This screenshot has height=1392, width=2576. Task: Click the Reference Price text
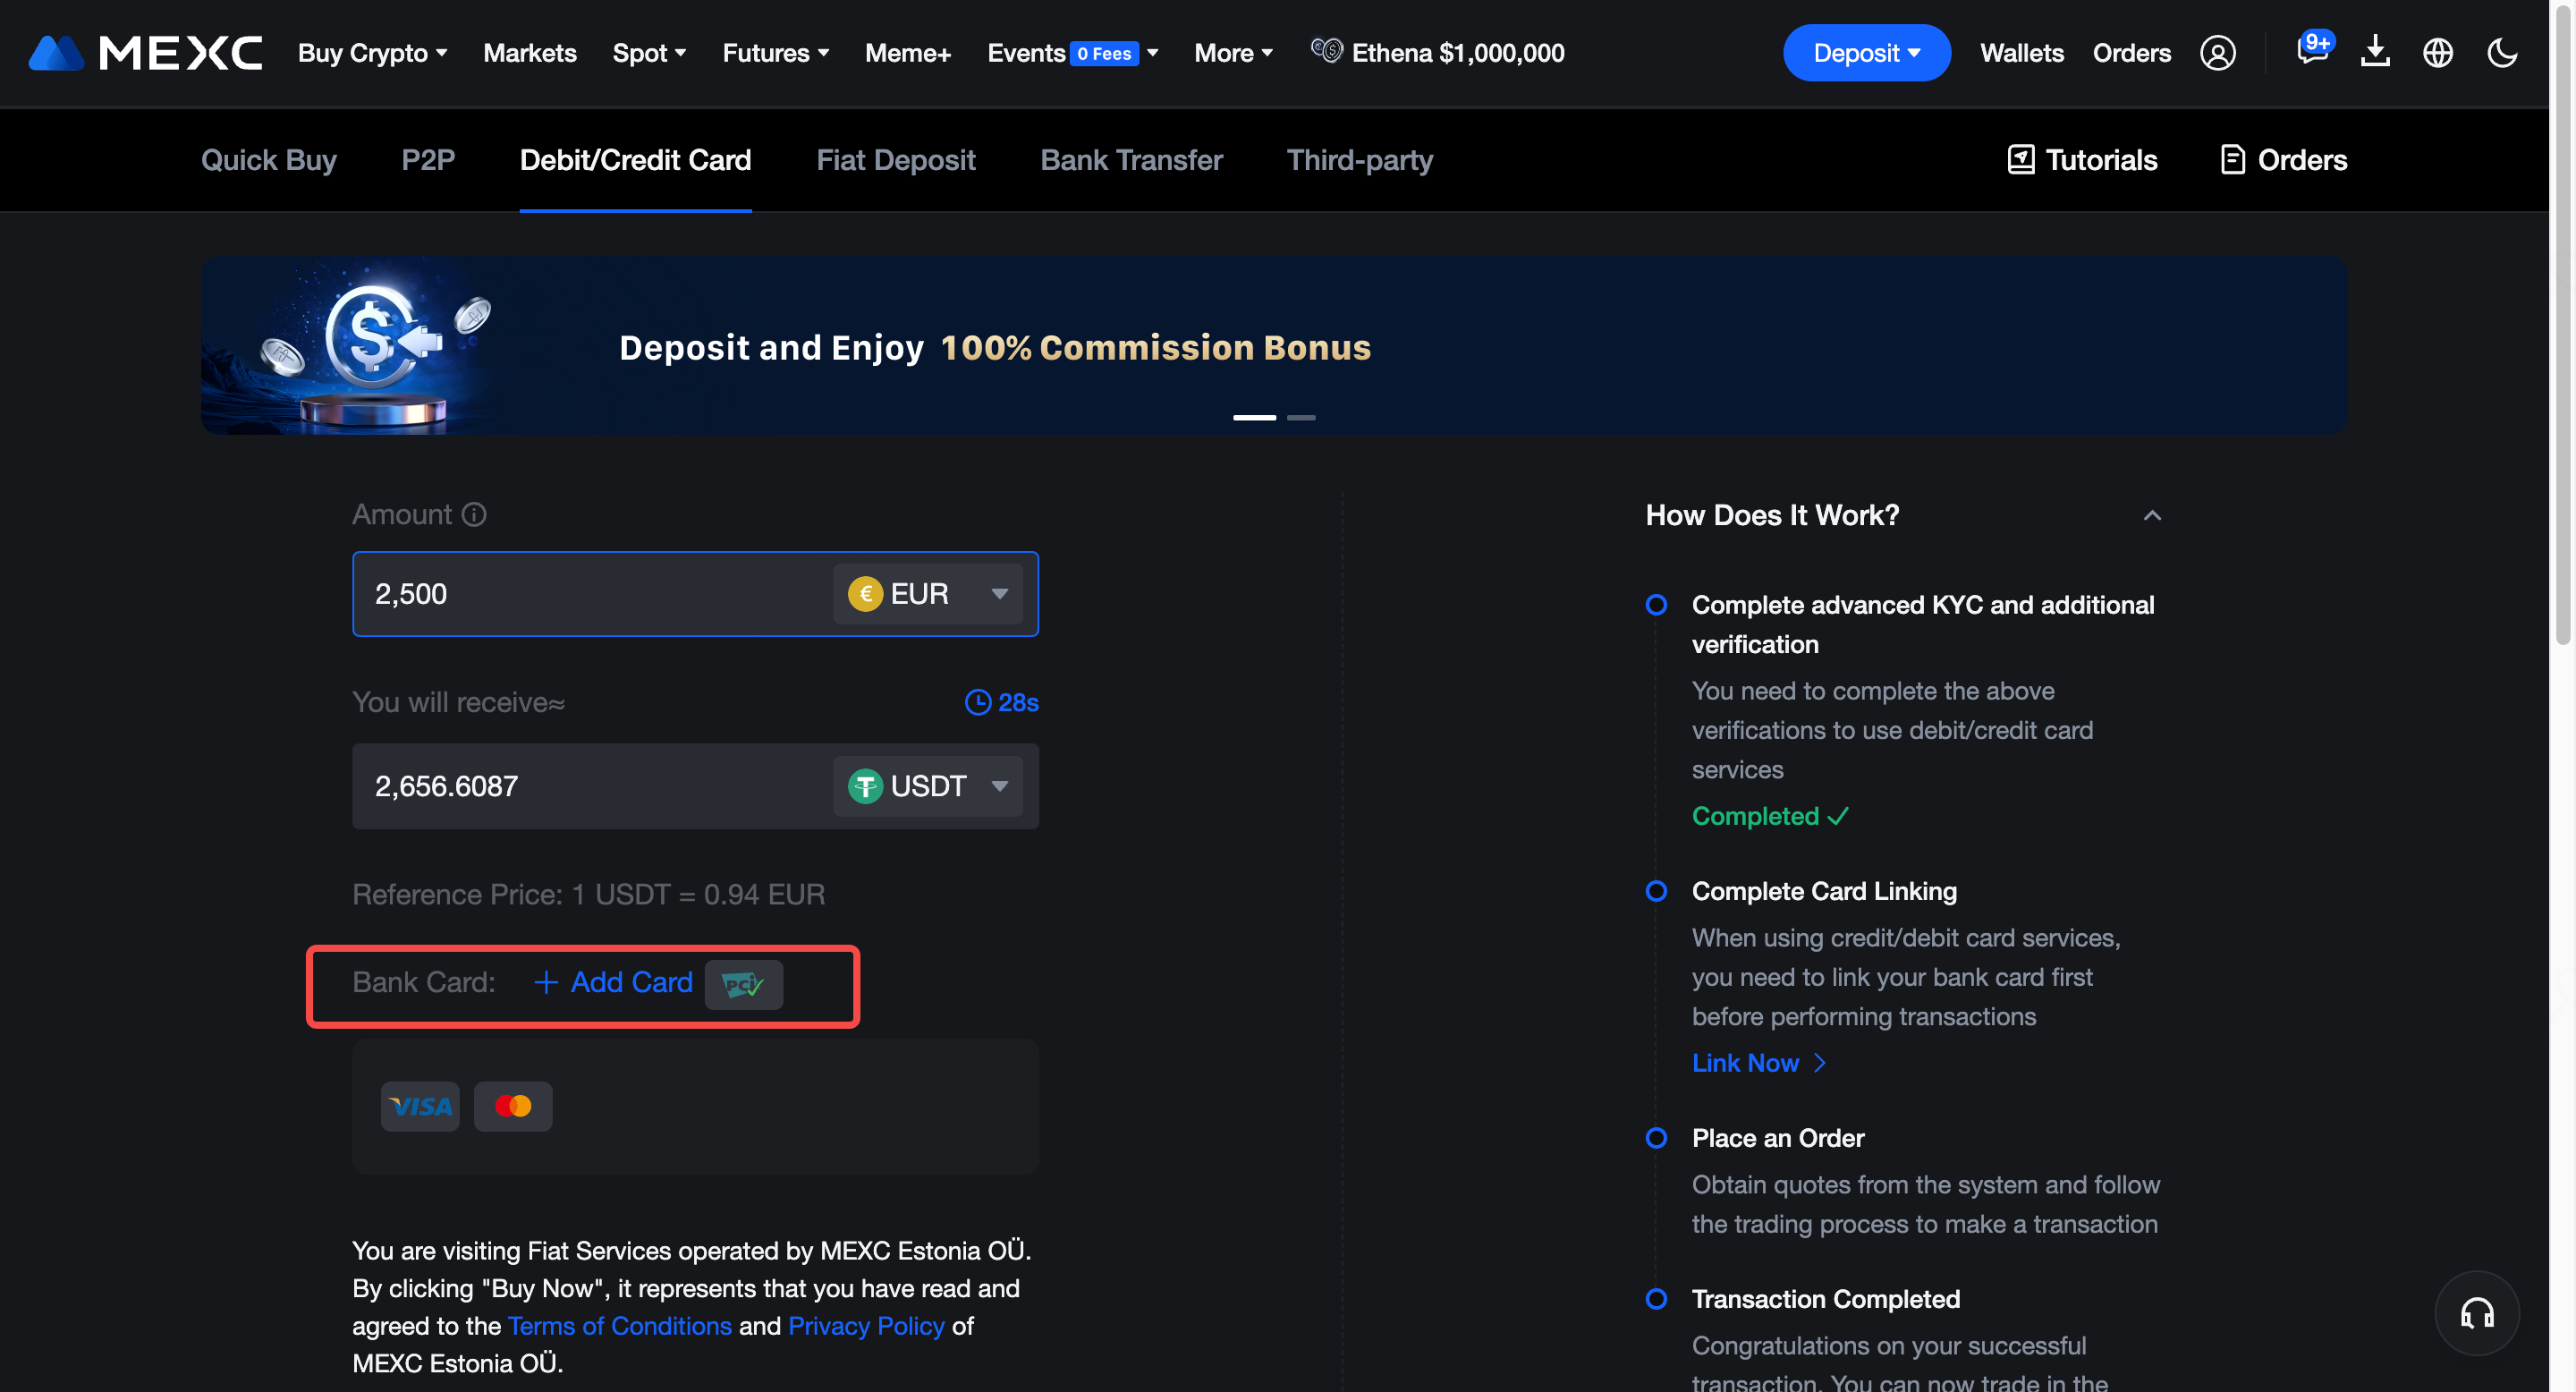(588, 895)
